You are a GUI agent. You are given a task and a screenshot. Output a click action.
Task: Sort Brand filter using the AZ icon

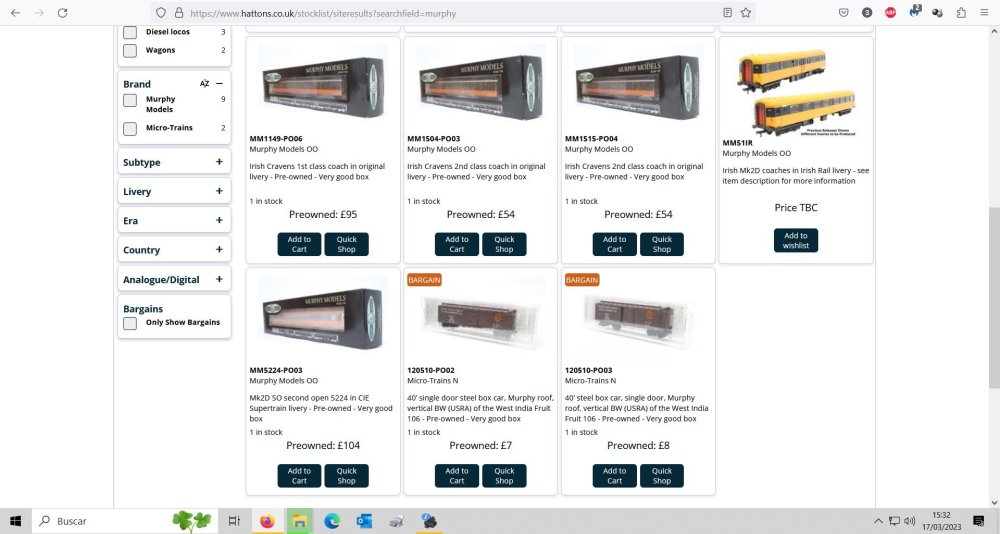pyautogui.click(x=204, y=84)
